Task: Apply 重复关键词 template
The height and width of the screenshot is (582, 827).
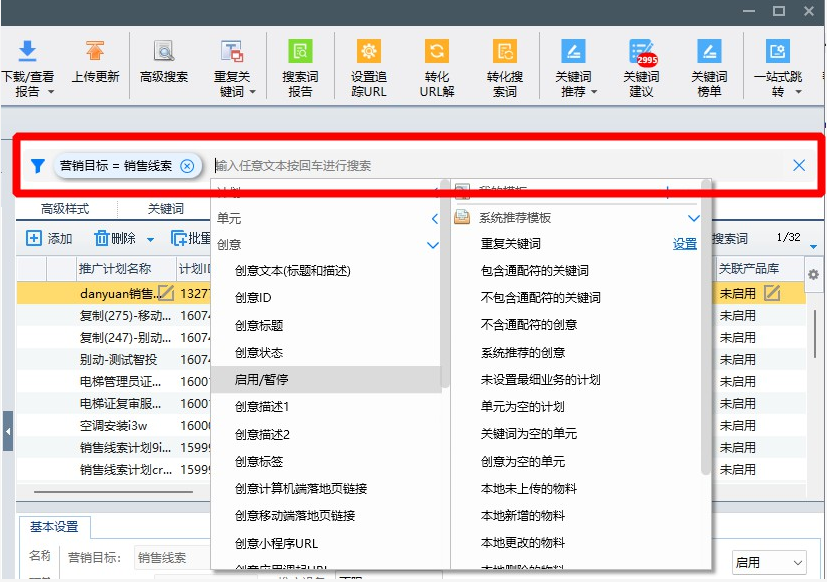Action: [511, 244]
